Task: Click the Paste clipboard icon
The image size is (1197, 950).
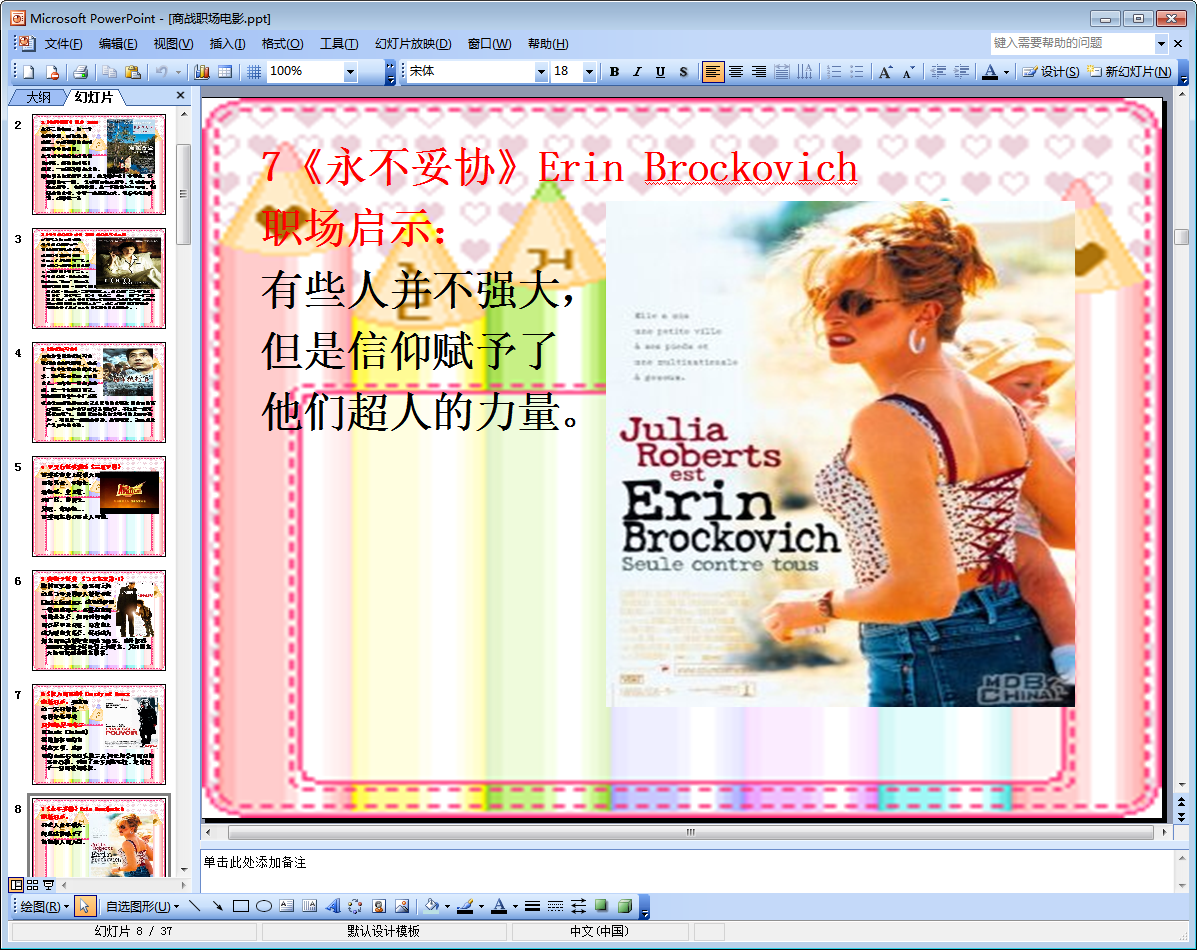Action: (133, 72)
